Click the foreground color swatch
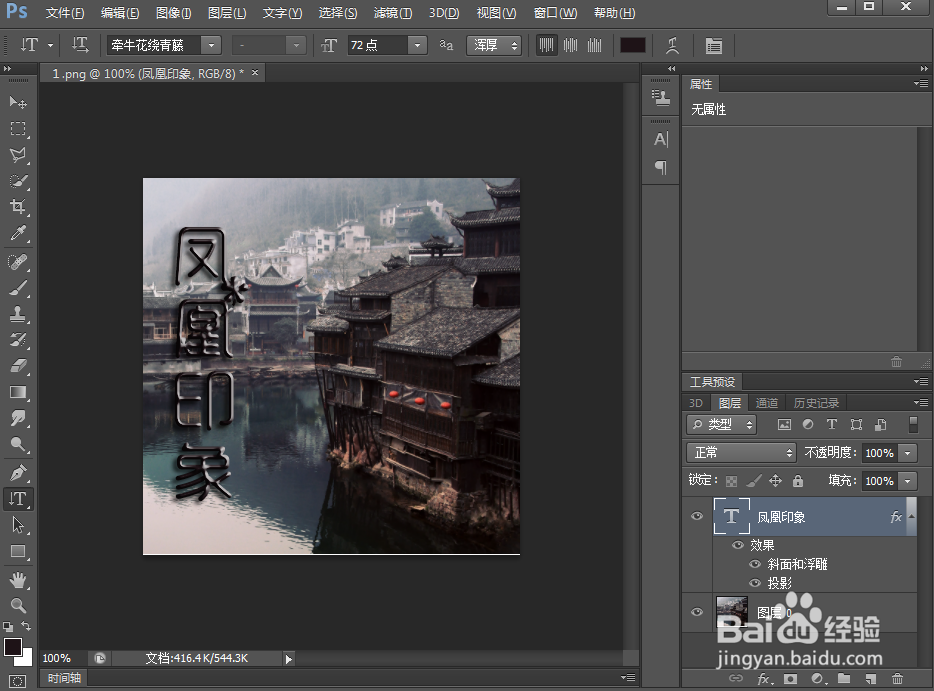The image size is (934, 691). pos(13,647)
